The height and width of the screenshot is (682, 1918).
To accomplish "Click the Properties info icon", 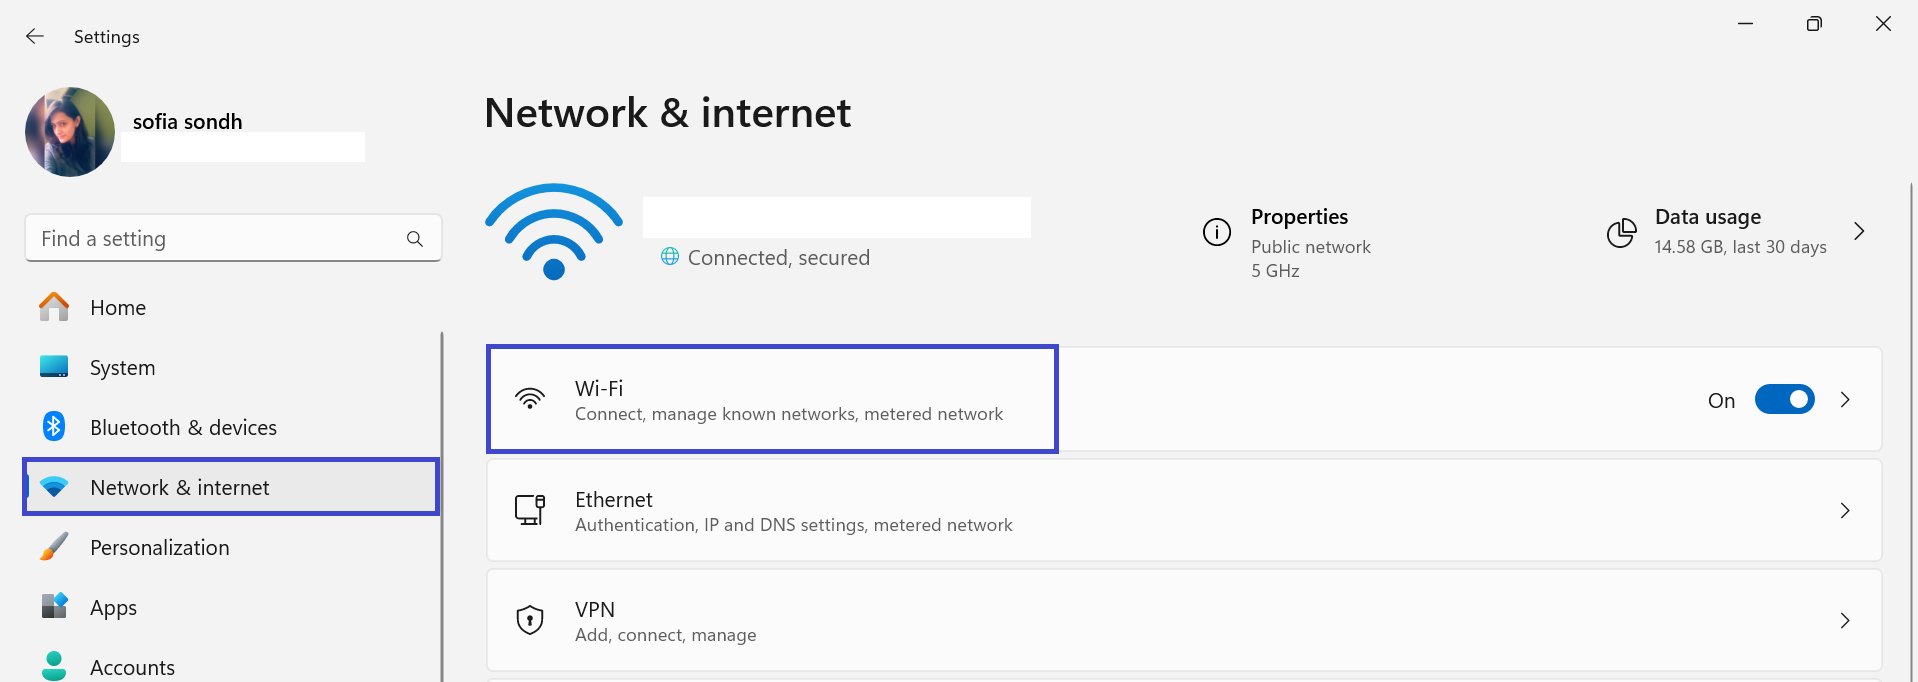I will coord(1216,233).
